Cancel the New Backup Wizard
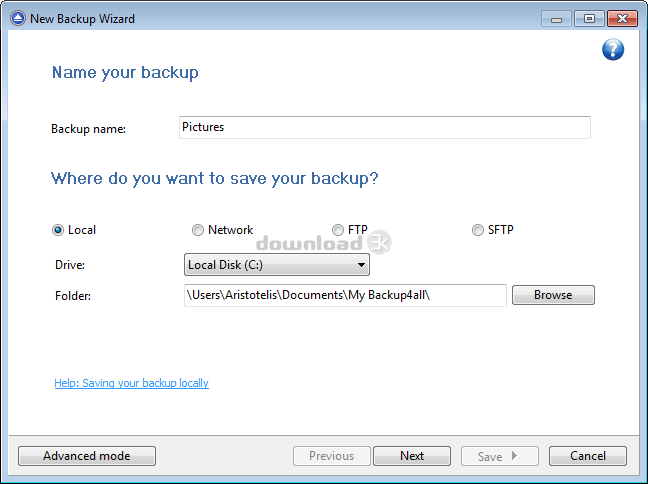Viewport: 648px width, 484px height. point(588,456)
